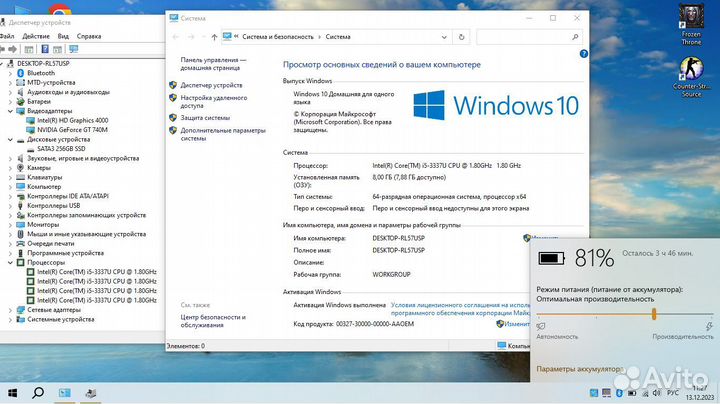Viewport: 720px width, 404px height.
Task: Click the Control Panel System taskbar button
Action: pyautogui.click(x=65, y=393)
